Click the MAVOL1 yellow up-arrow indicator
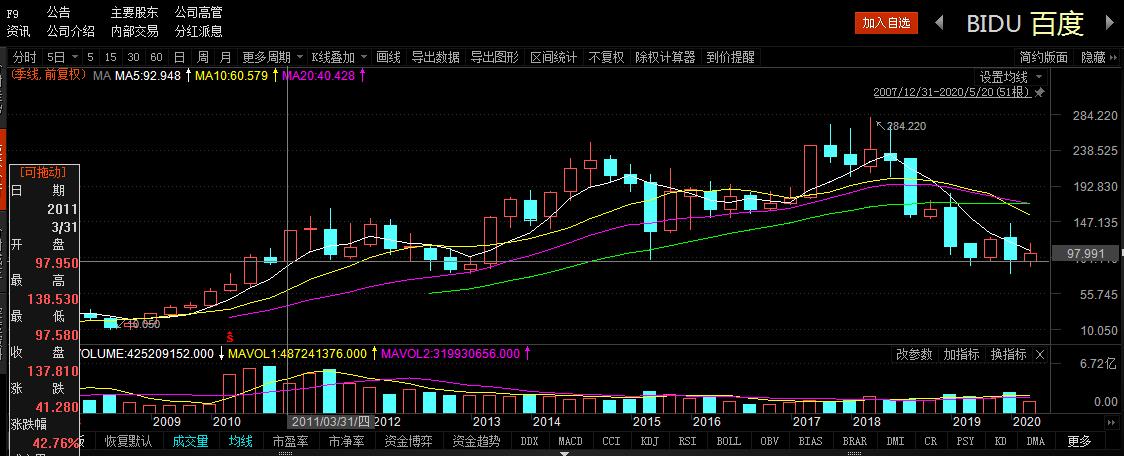The height and width of the screenshot is (456, 1124). pos(373,353)
